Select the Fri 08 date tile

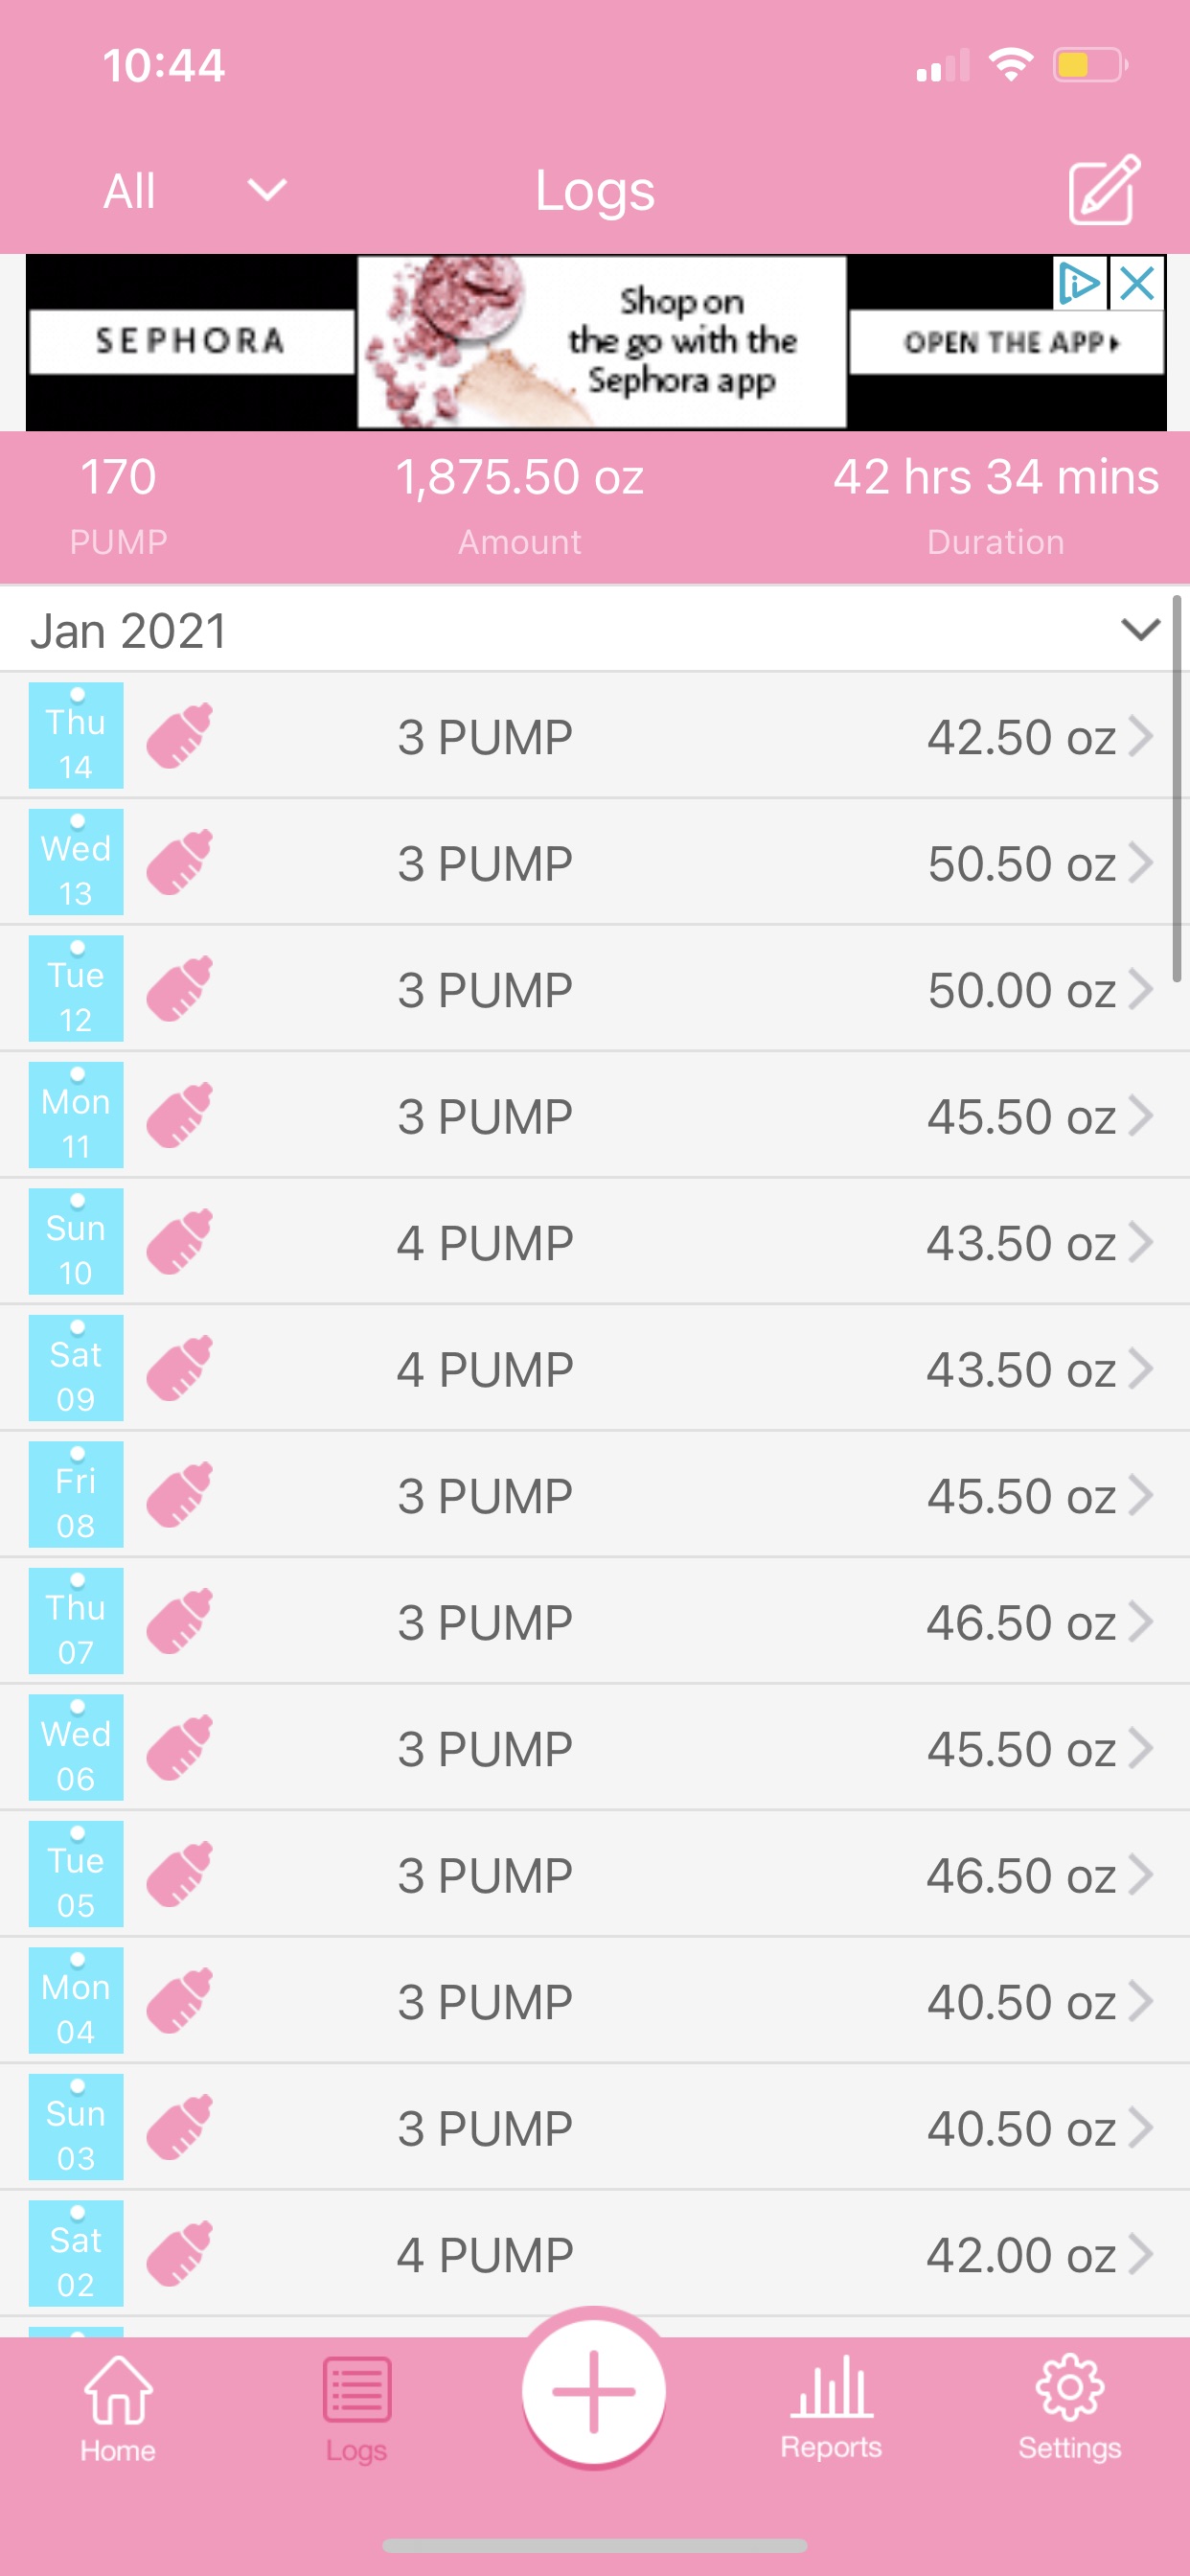(76, 1495)
